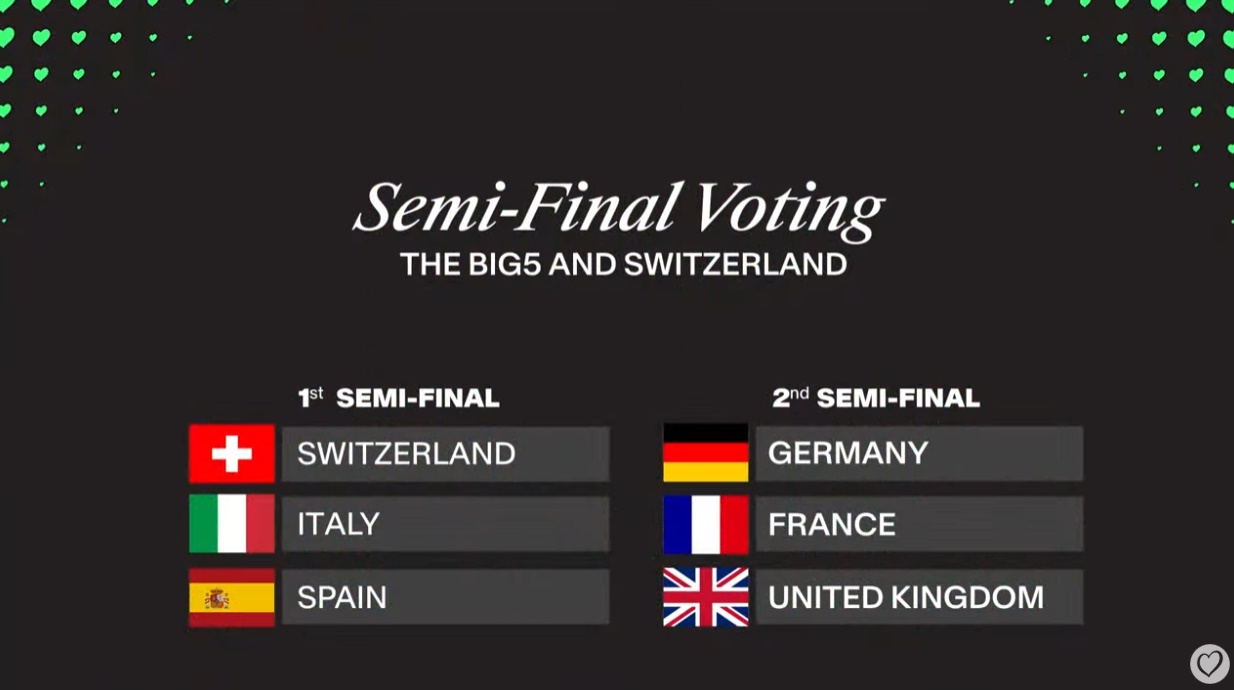Select the Germany flag icon

pyautogui.click(x=705, y=453)
